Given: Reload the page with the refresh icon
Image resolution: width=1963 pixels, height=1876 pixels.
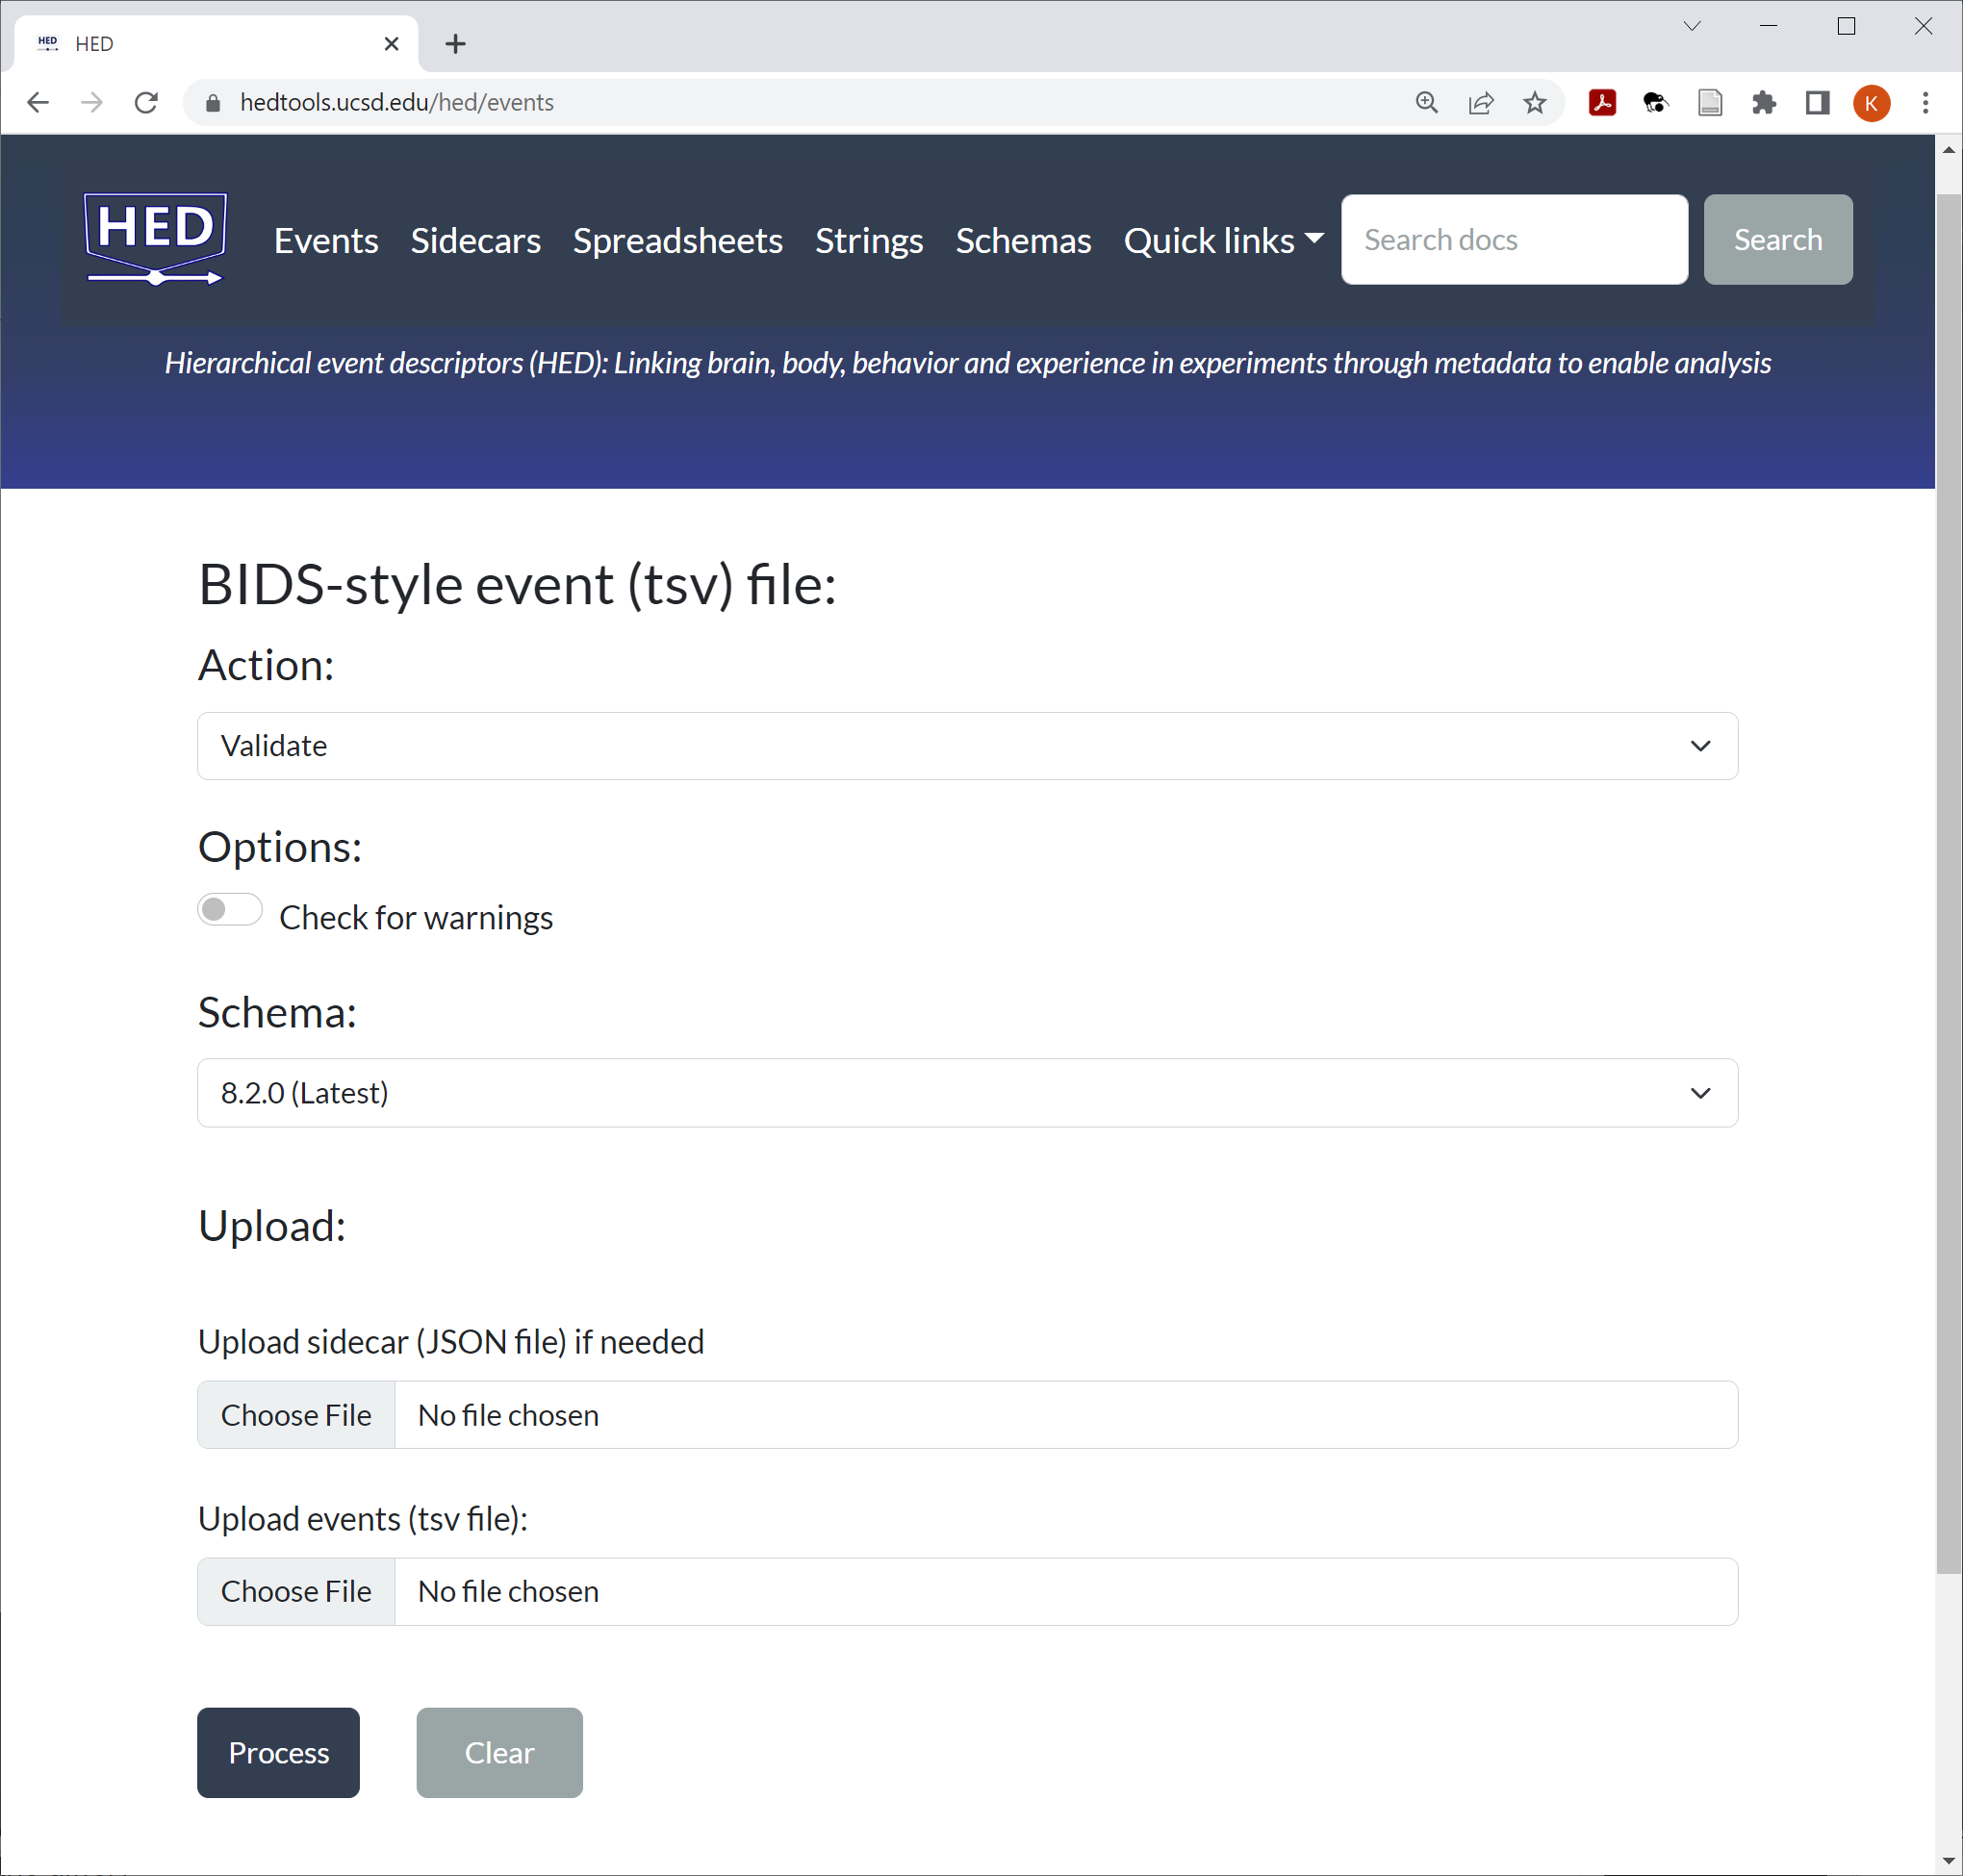Looking at the screenshot, I should 146,103.
